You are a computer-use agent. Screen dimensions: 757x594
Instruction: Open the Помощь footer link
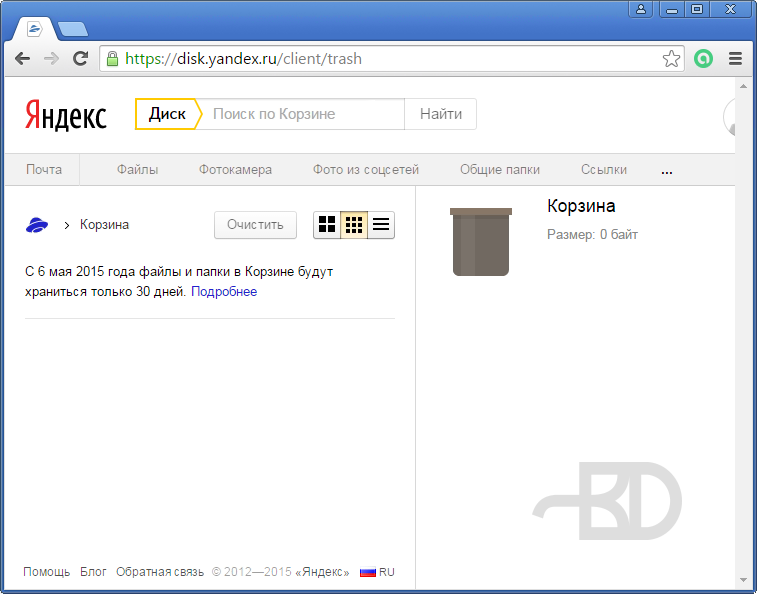47,572
